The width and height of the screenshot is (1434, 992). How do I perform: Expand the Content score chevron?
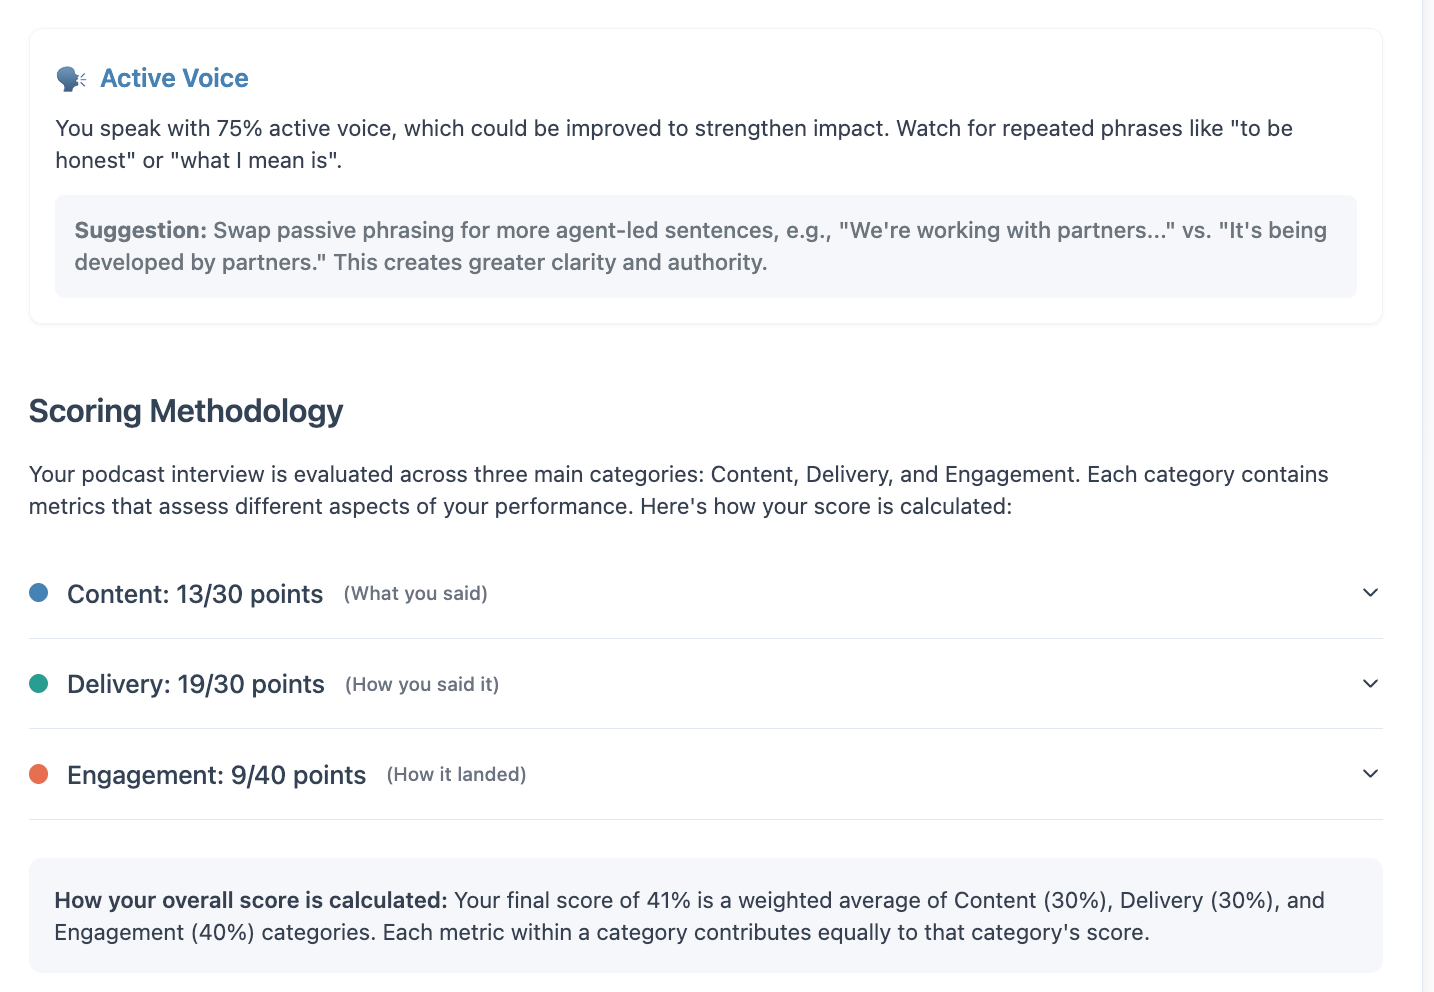[x=1370, y=593]
